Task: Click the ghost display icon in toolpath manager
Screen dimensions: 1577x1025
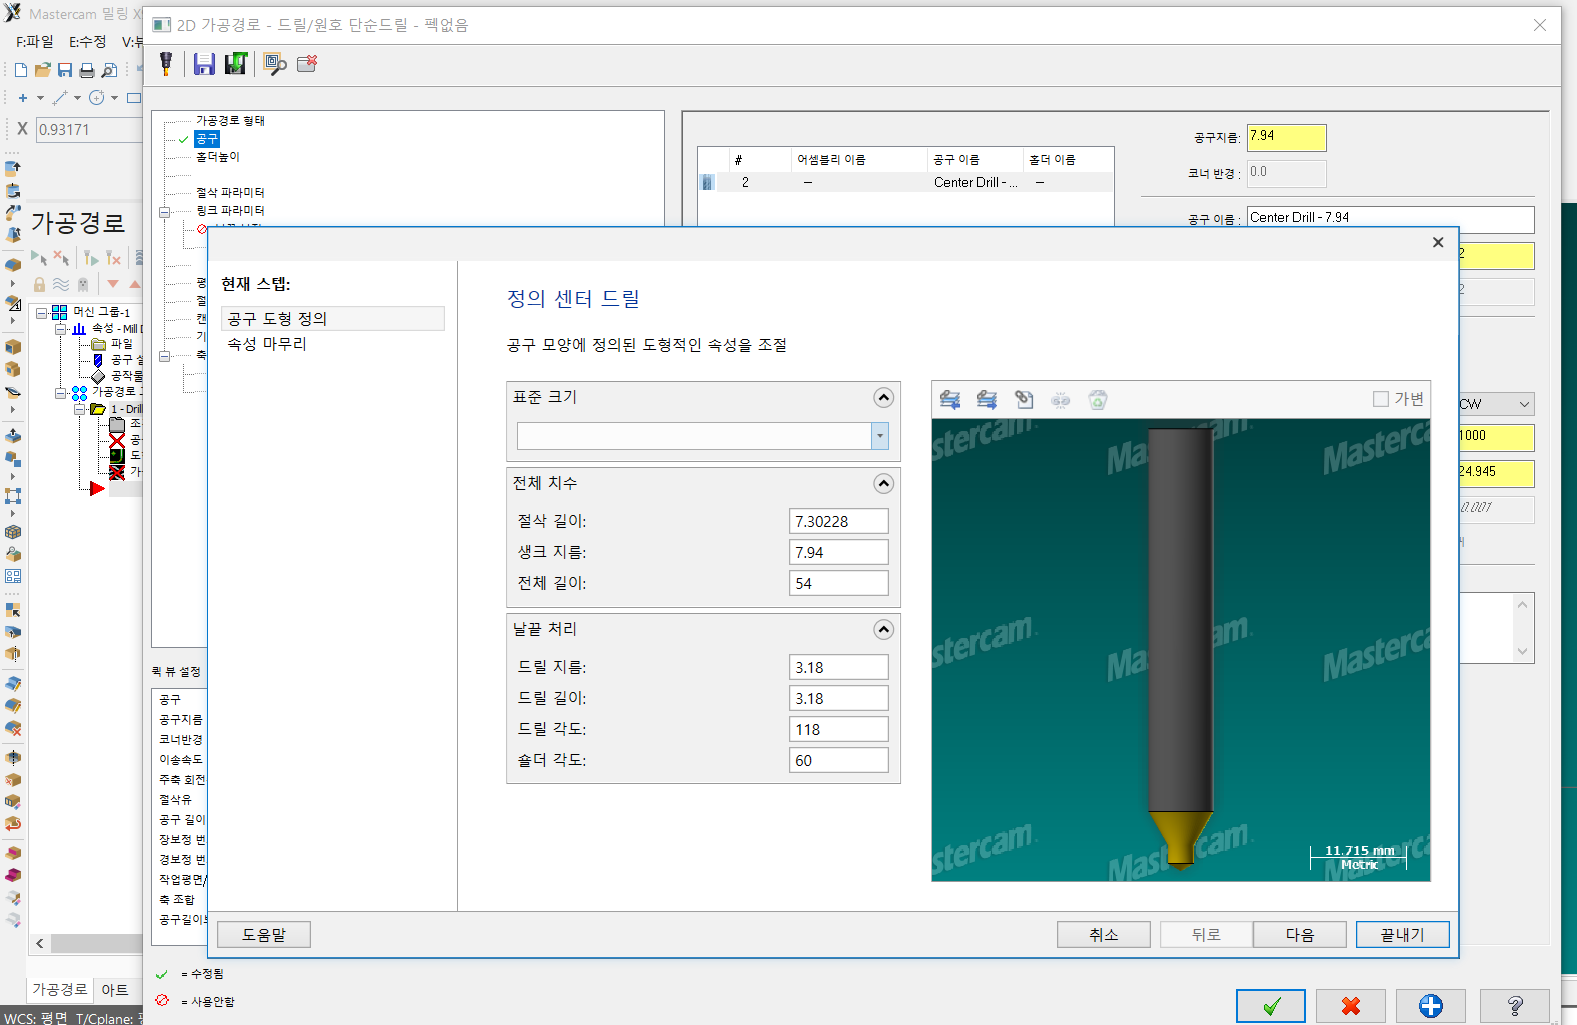Action: pos(83,284)
